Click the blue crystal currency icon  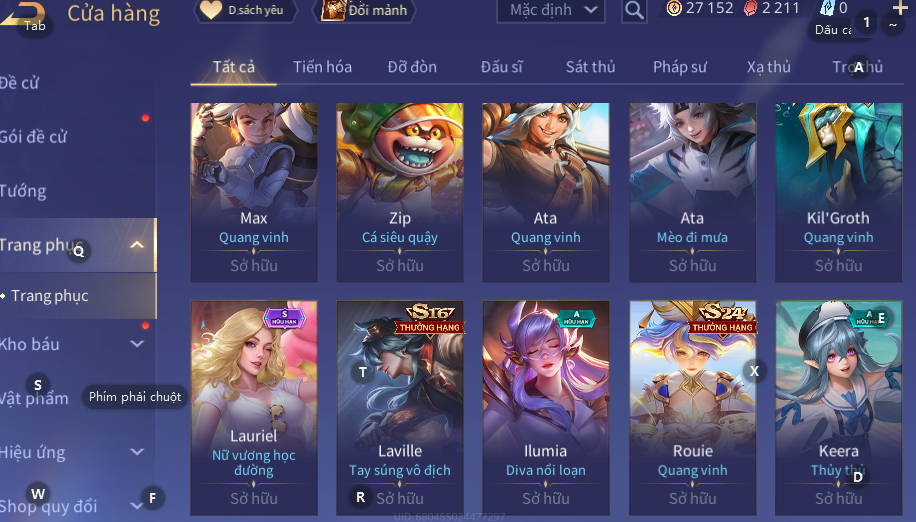[x=827, y=8]
